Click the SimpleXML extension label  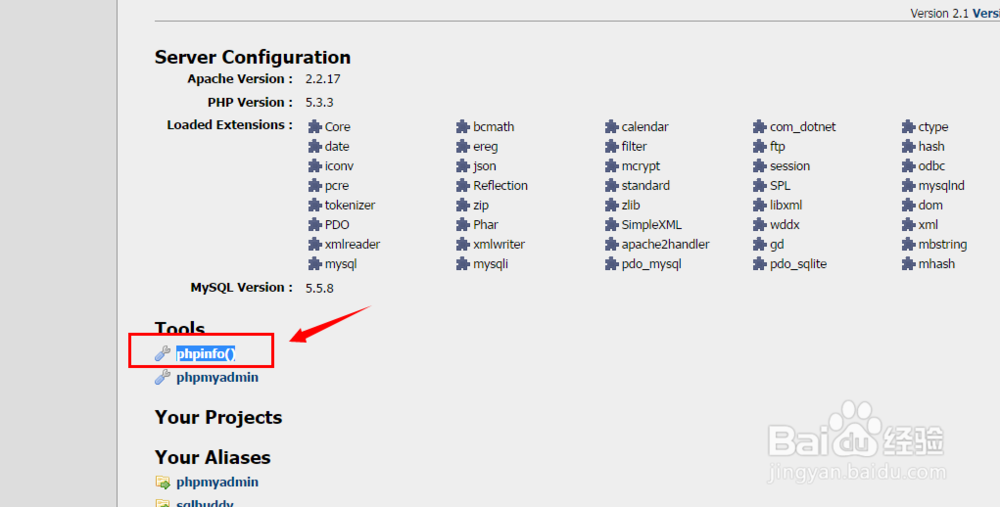tap(651, 225)
